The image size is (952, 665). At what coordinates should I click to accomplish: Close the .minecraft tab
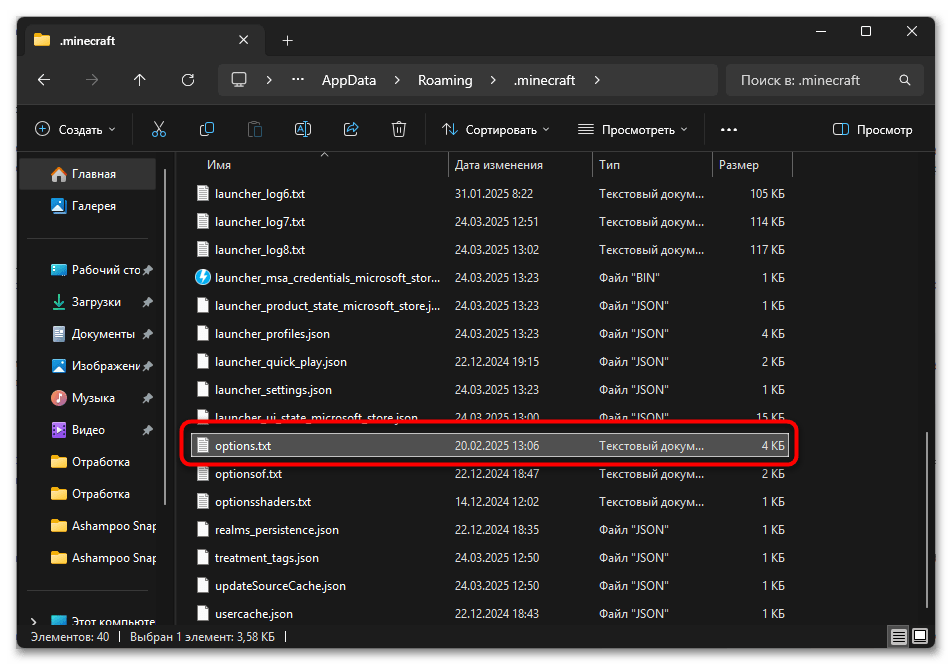pos(243,40)
